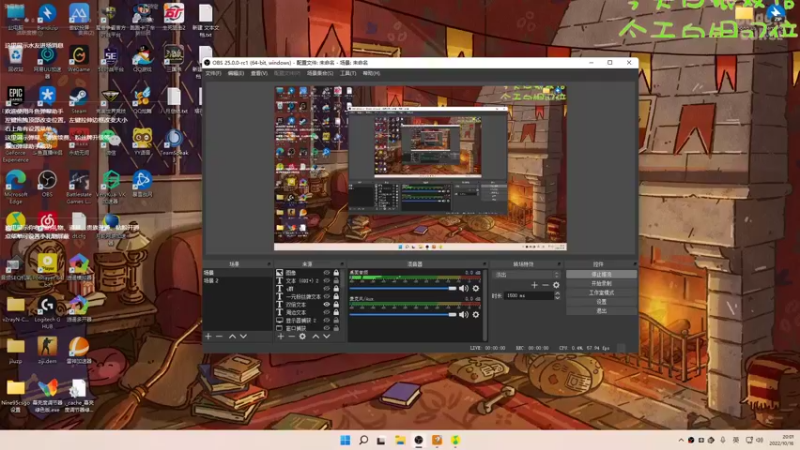This screenshot has width=800, height=450.
Task: Hide the fifth text source via eye
Action: 327,305
